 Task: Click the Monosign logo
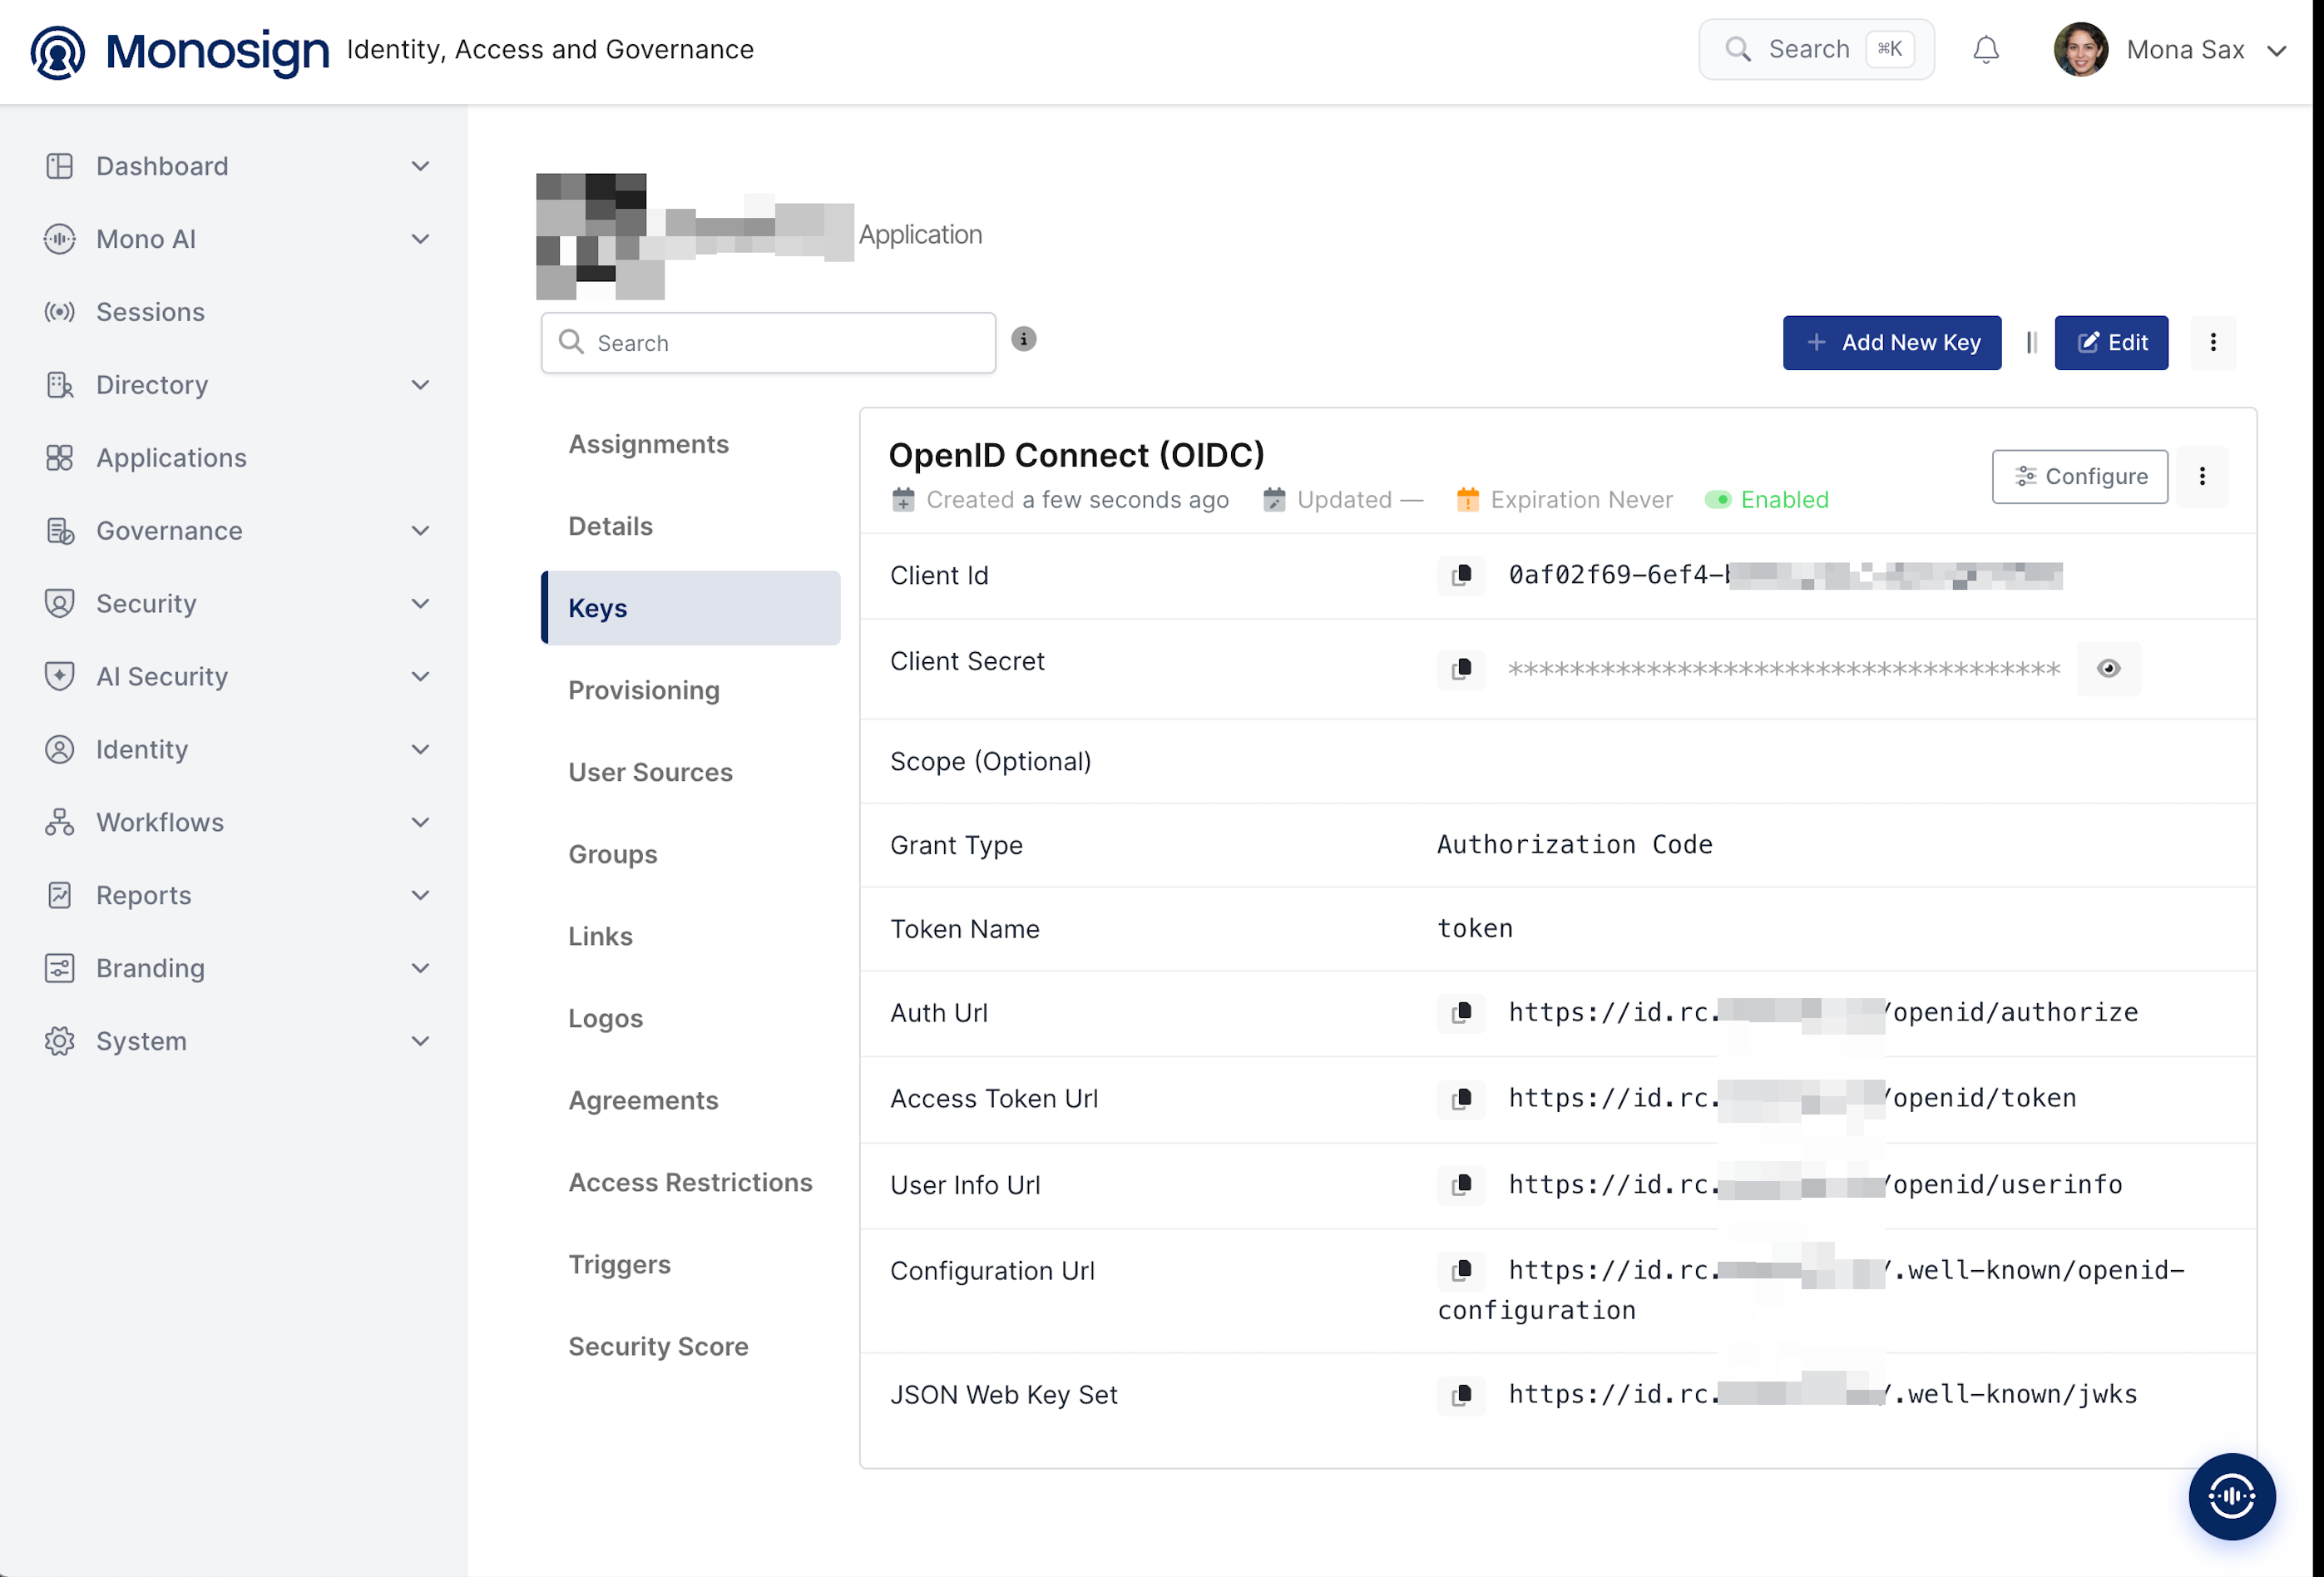click(180, 51)
